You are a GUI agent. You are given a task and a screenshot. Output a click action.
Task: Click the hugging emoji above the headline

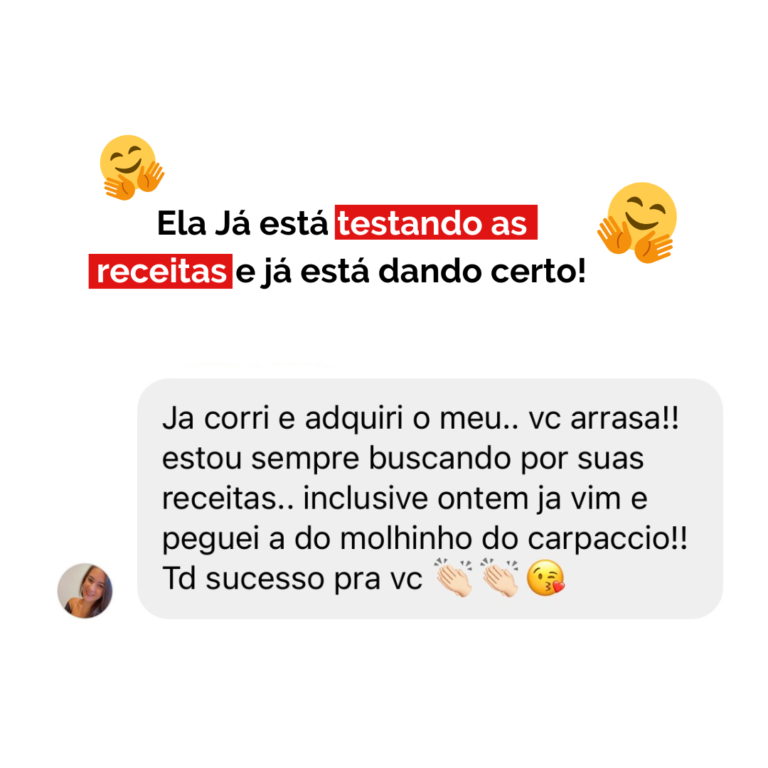pos(132,167)
